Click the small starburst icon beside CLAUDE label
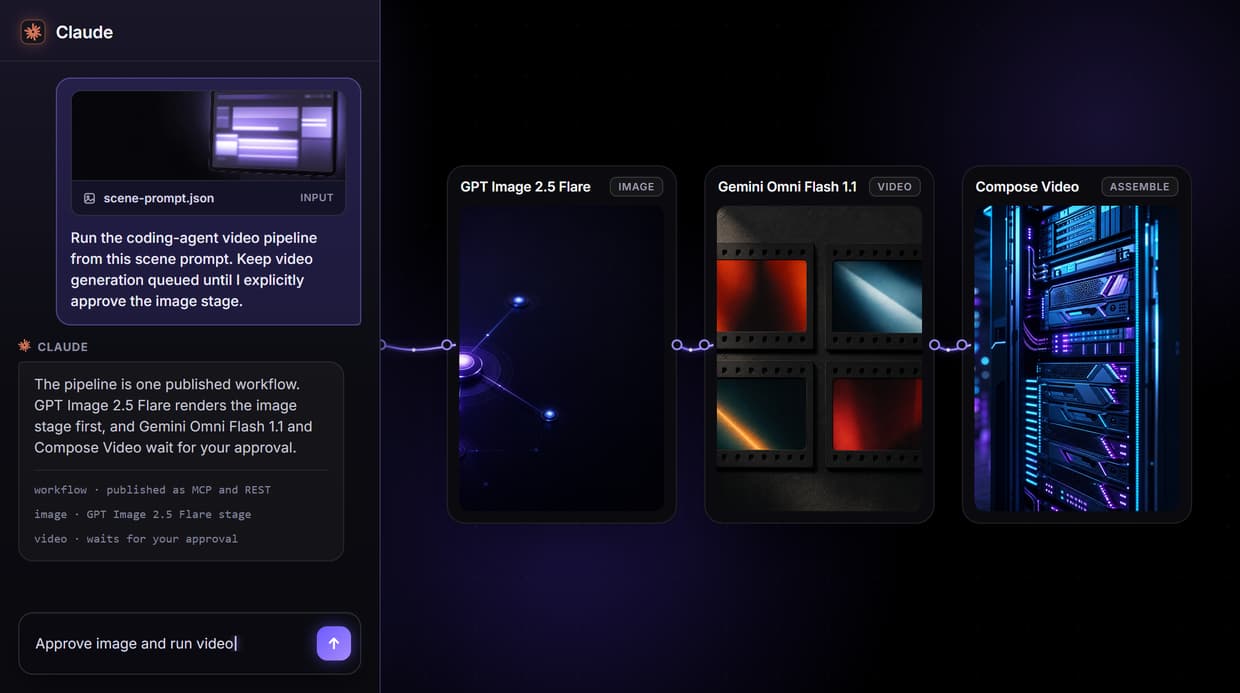Viewport: 1240px width, 693px height. click(25, 346)
